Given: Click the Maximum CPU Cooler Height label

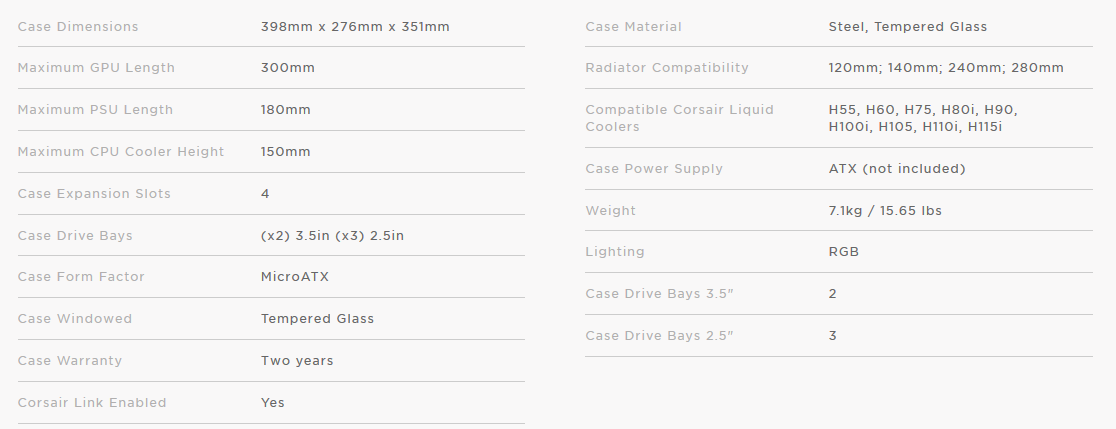Looking at the screenshot, I should point(121,152).
